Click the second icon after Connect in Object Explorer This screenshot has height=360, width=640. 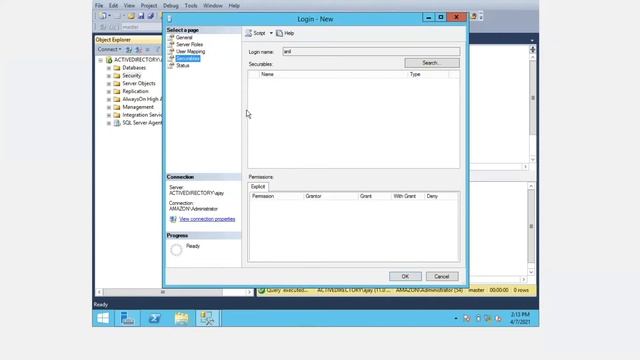pyautogui.click(x=138, y=49)
